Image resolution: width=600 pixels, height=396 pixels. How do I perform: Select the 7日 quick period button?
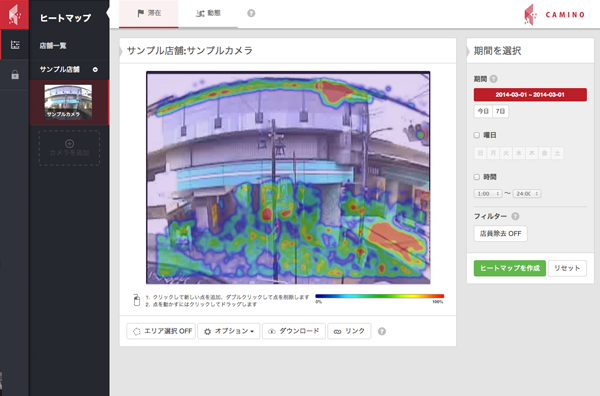click(x=500, y=111)
